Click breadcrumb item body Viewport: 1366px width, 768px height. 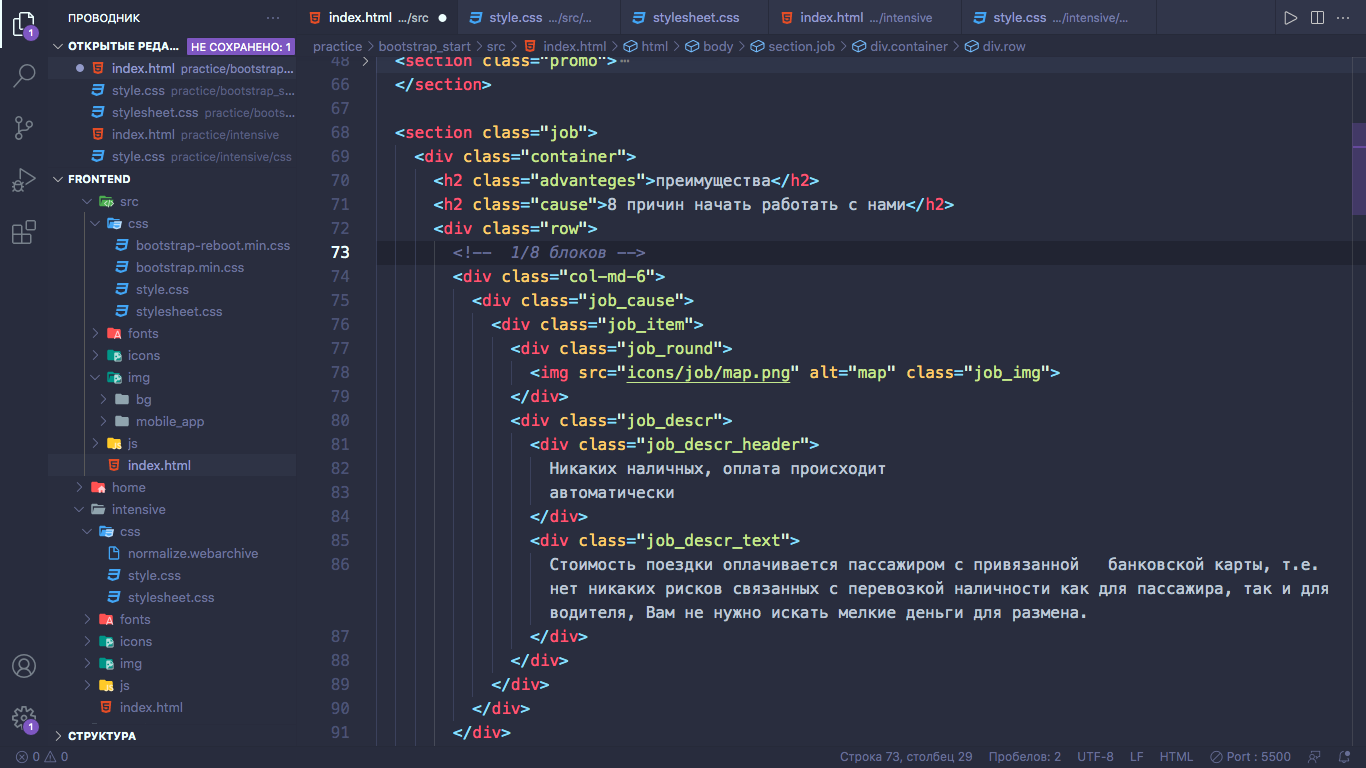pyautogui.click(x=709, y=46)
